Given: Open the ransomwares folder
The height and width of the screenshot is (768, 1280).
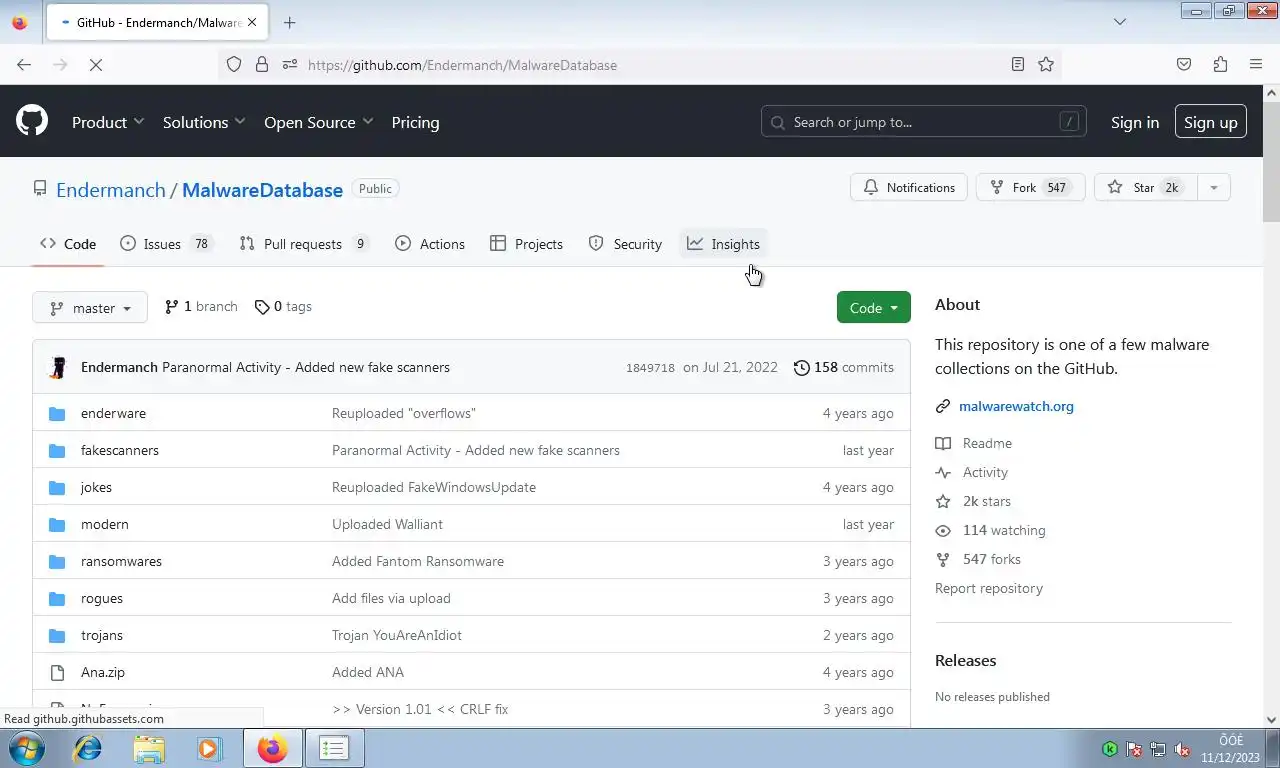Looking at the screenshot, I should click(121, 561).
